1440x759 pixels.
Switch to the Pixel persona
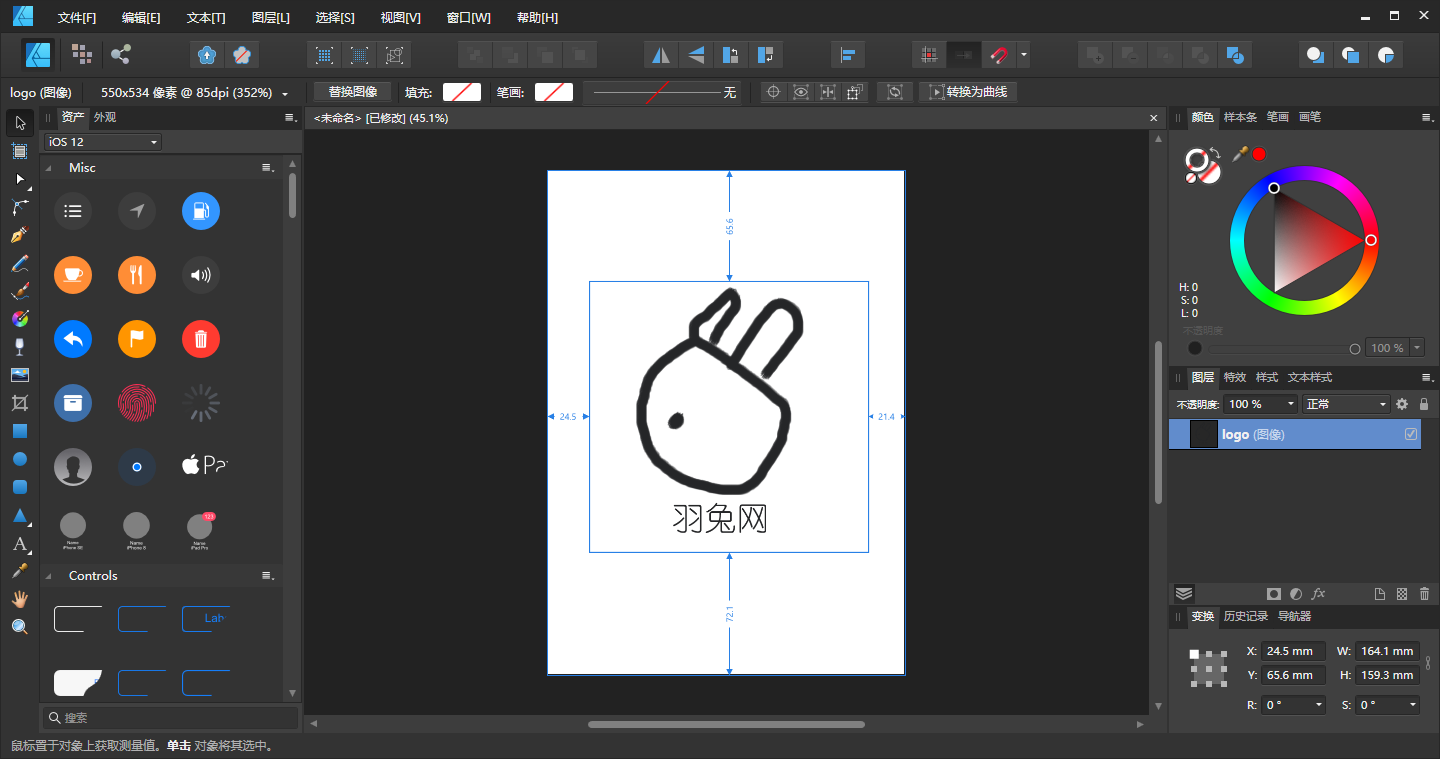point(82,54)
